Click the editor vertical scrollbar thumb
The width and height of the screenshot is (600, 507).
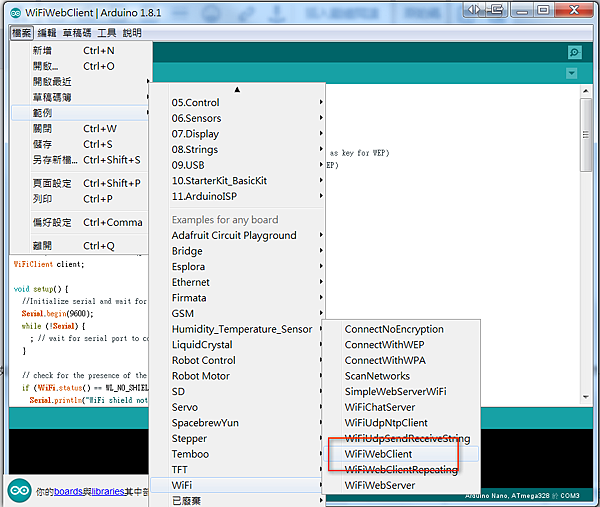pyautogui.click(x=585, y=135)
